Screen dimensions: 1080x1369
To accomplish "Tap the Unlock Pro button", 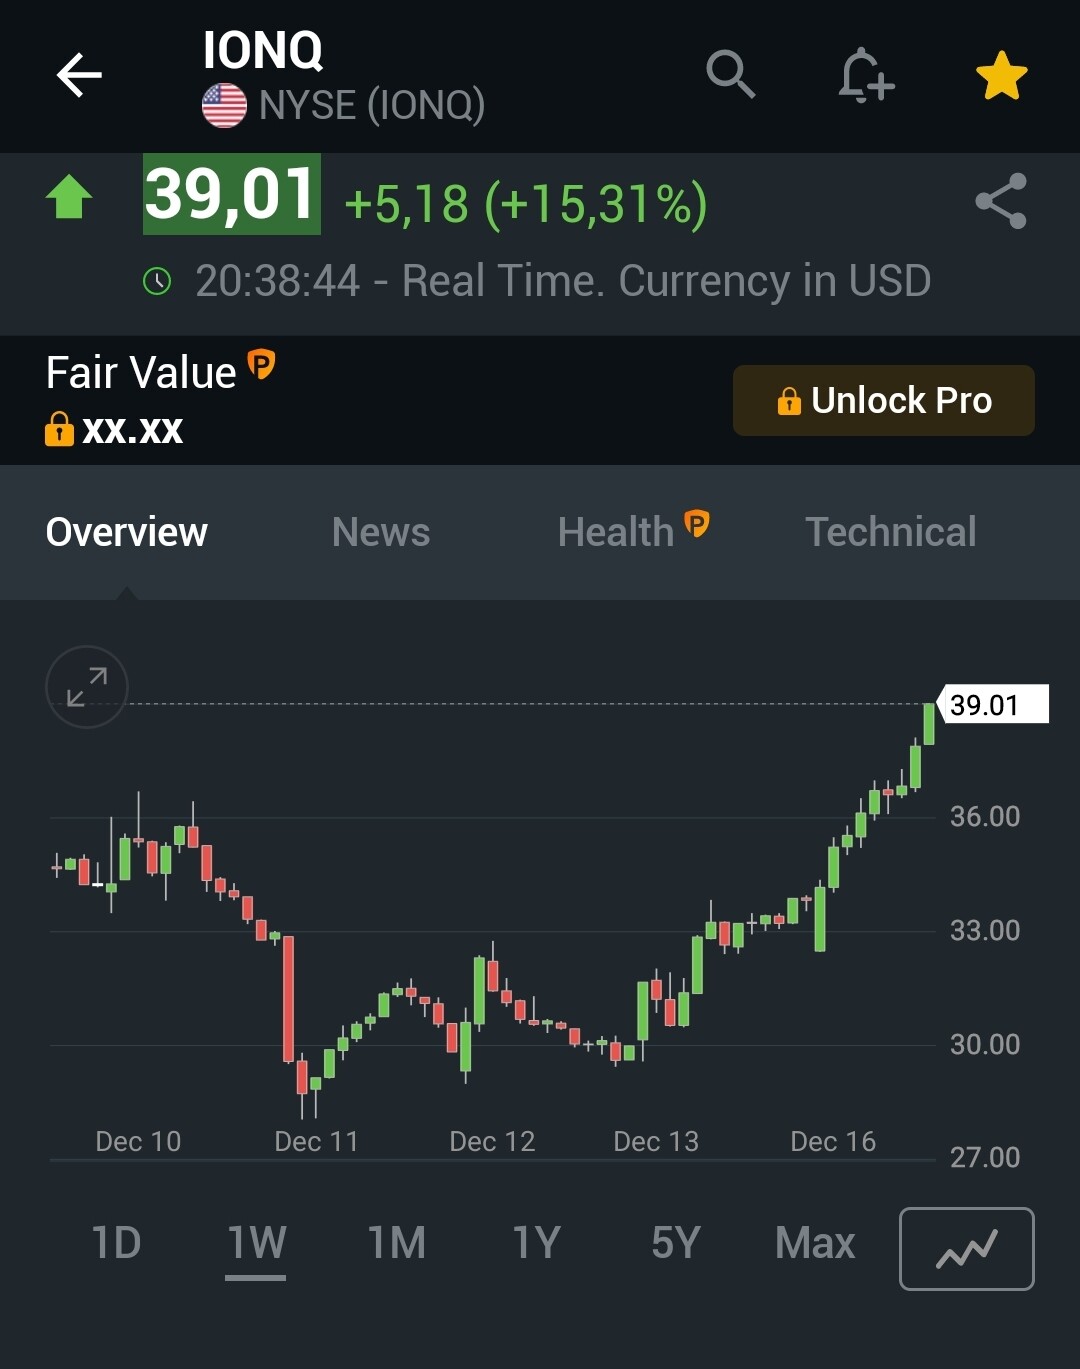I will pos(884,400).
